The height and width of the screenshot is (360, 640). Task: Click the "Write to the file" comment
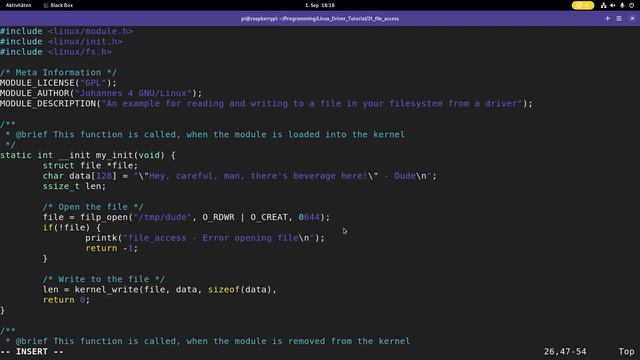click(x=104, y=279)
